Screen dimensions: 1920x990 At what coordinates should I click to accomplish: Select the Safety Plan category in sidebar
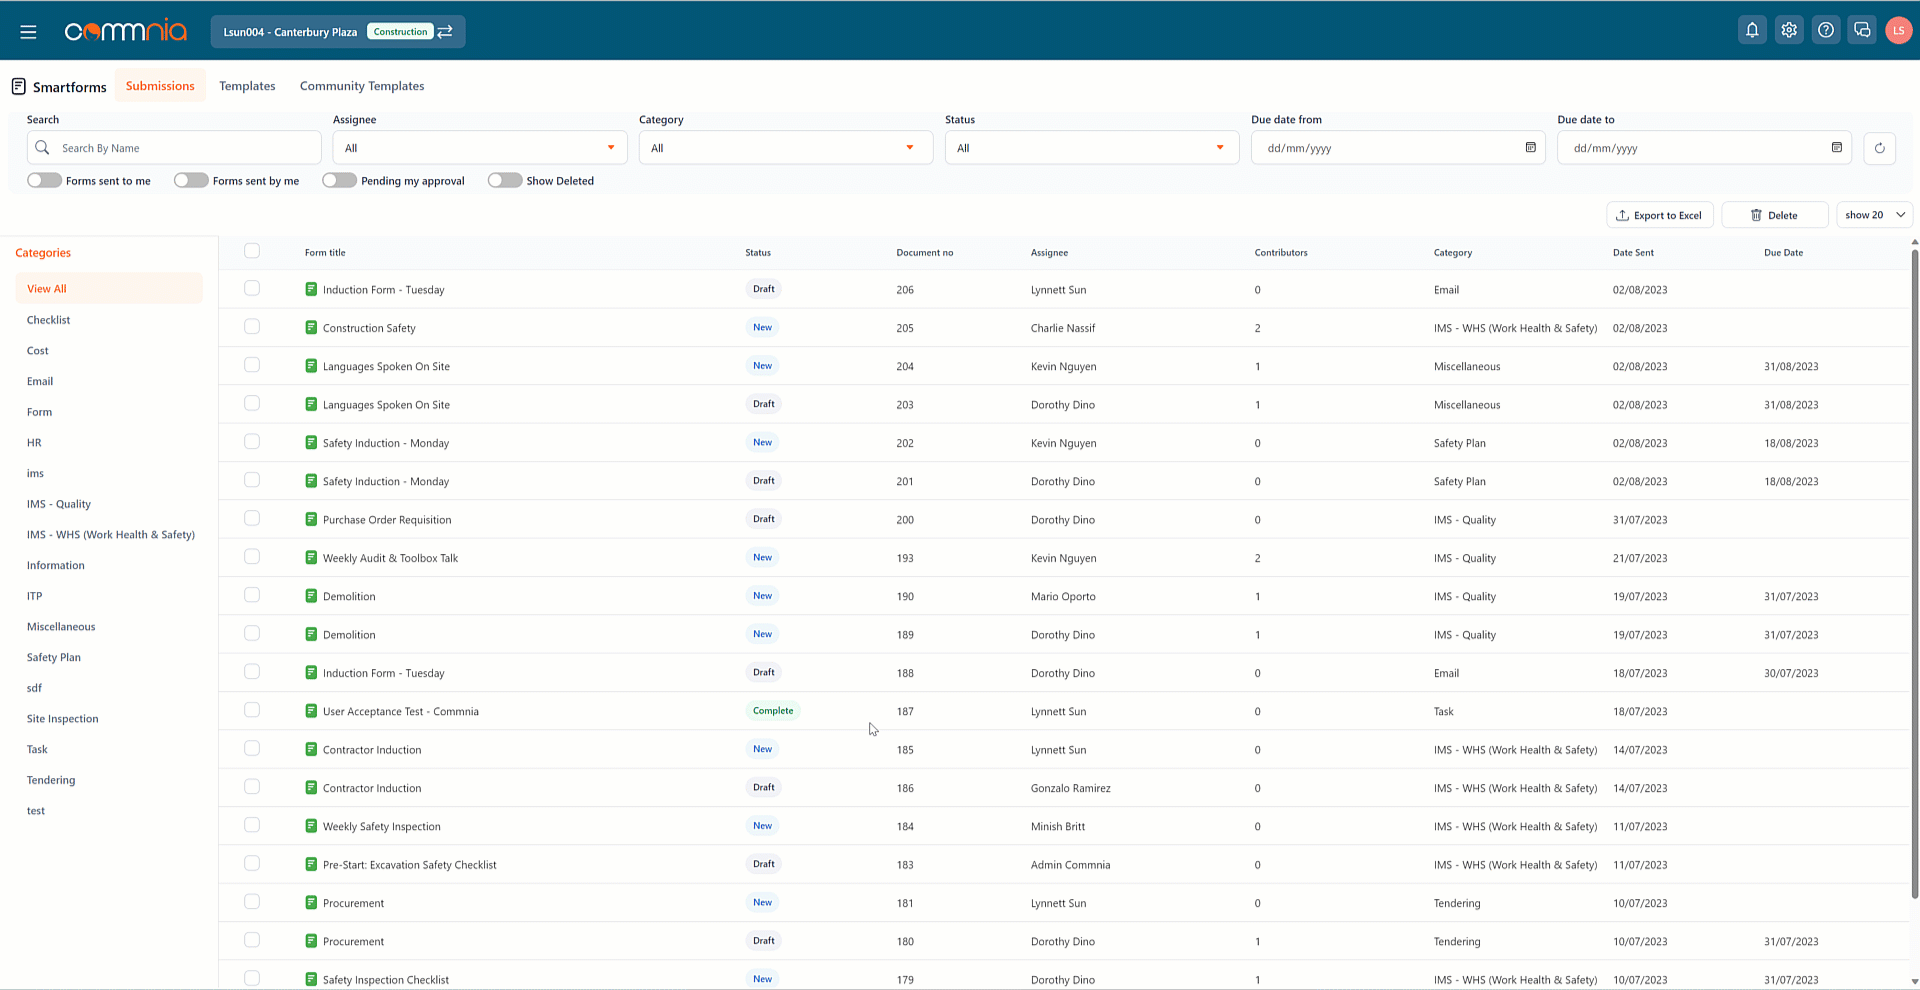coord(54,657)
